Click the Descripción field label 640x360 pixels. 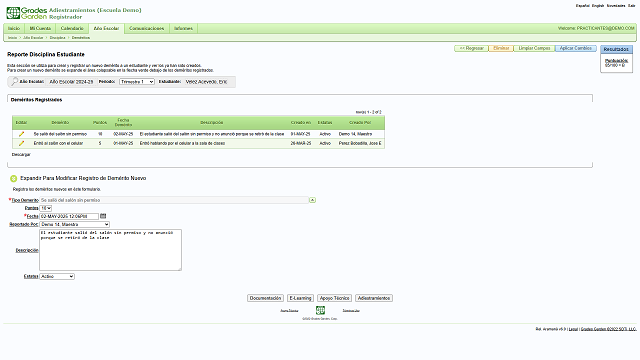(27, 250)
